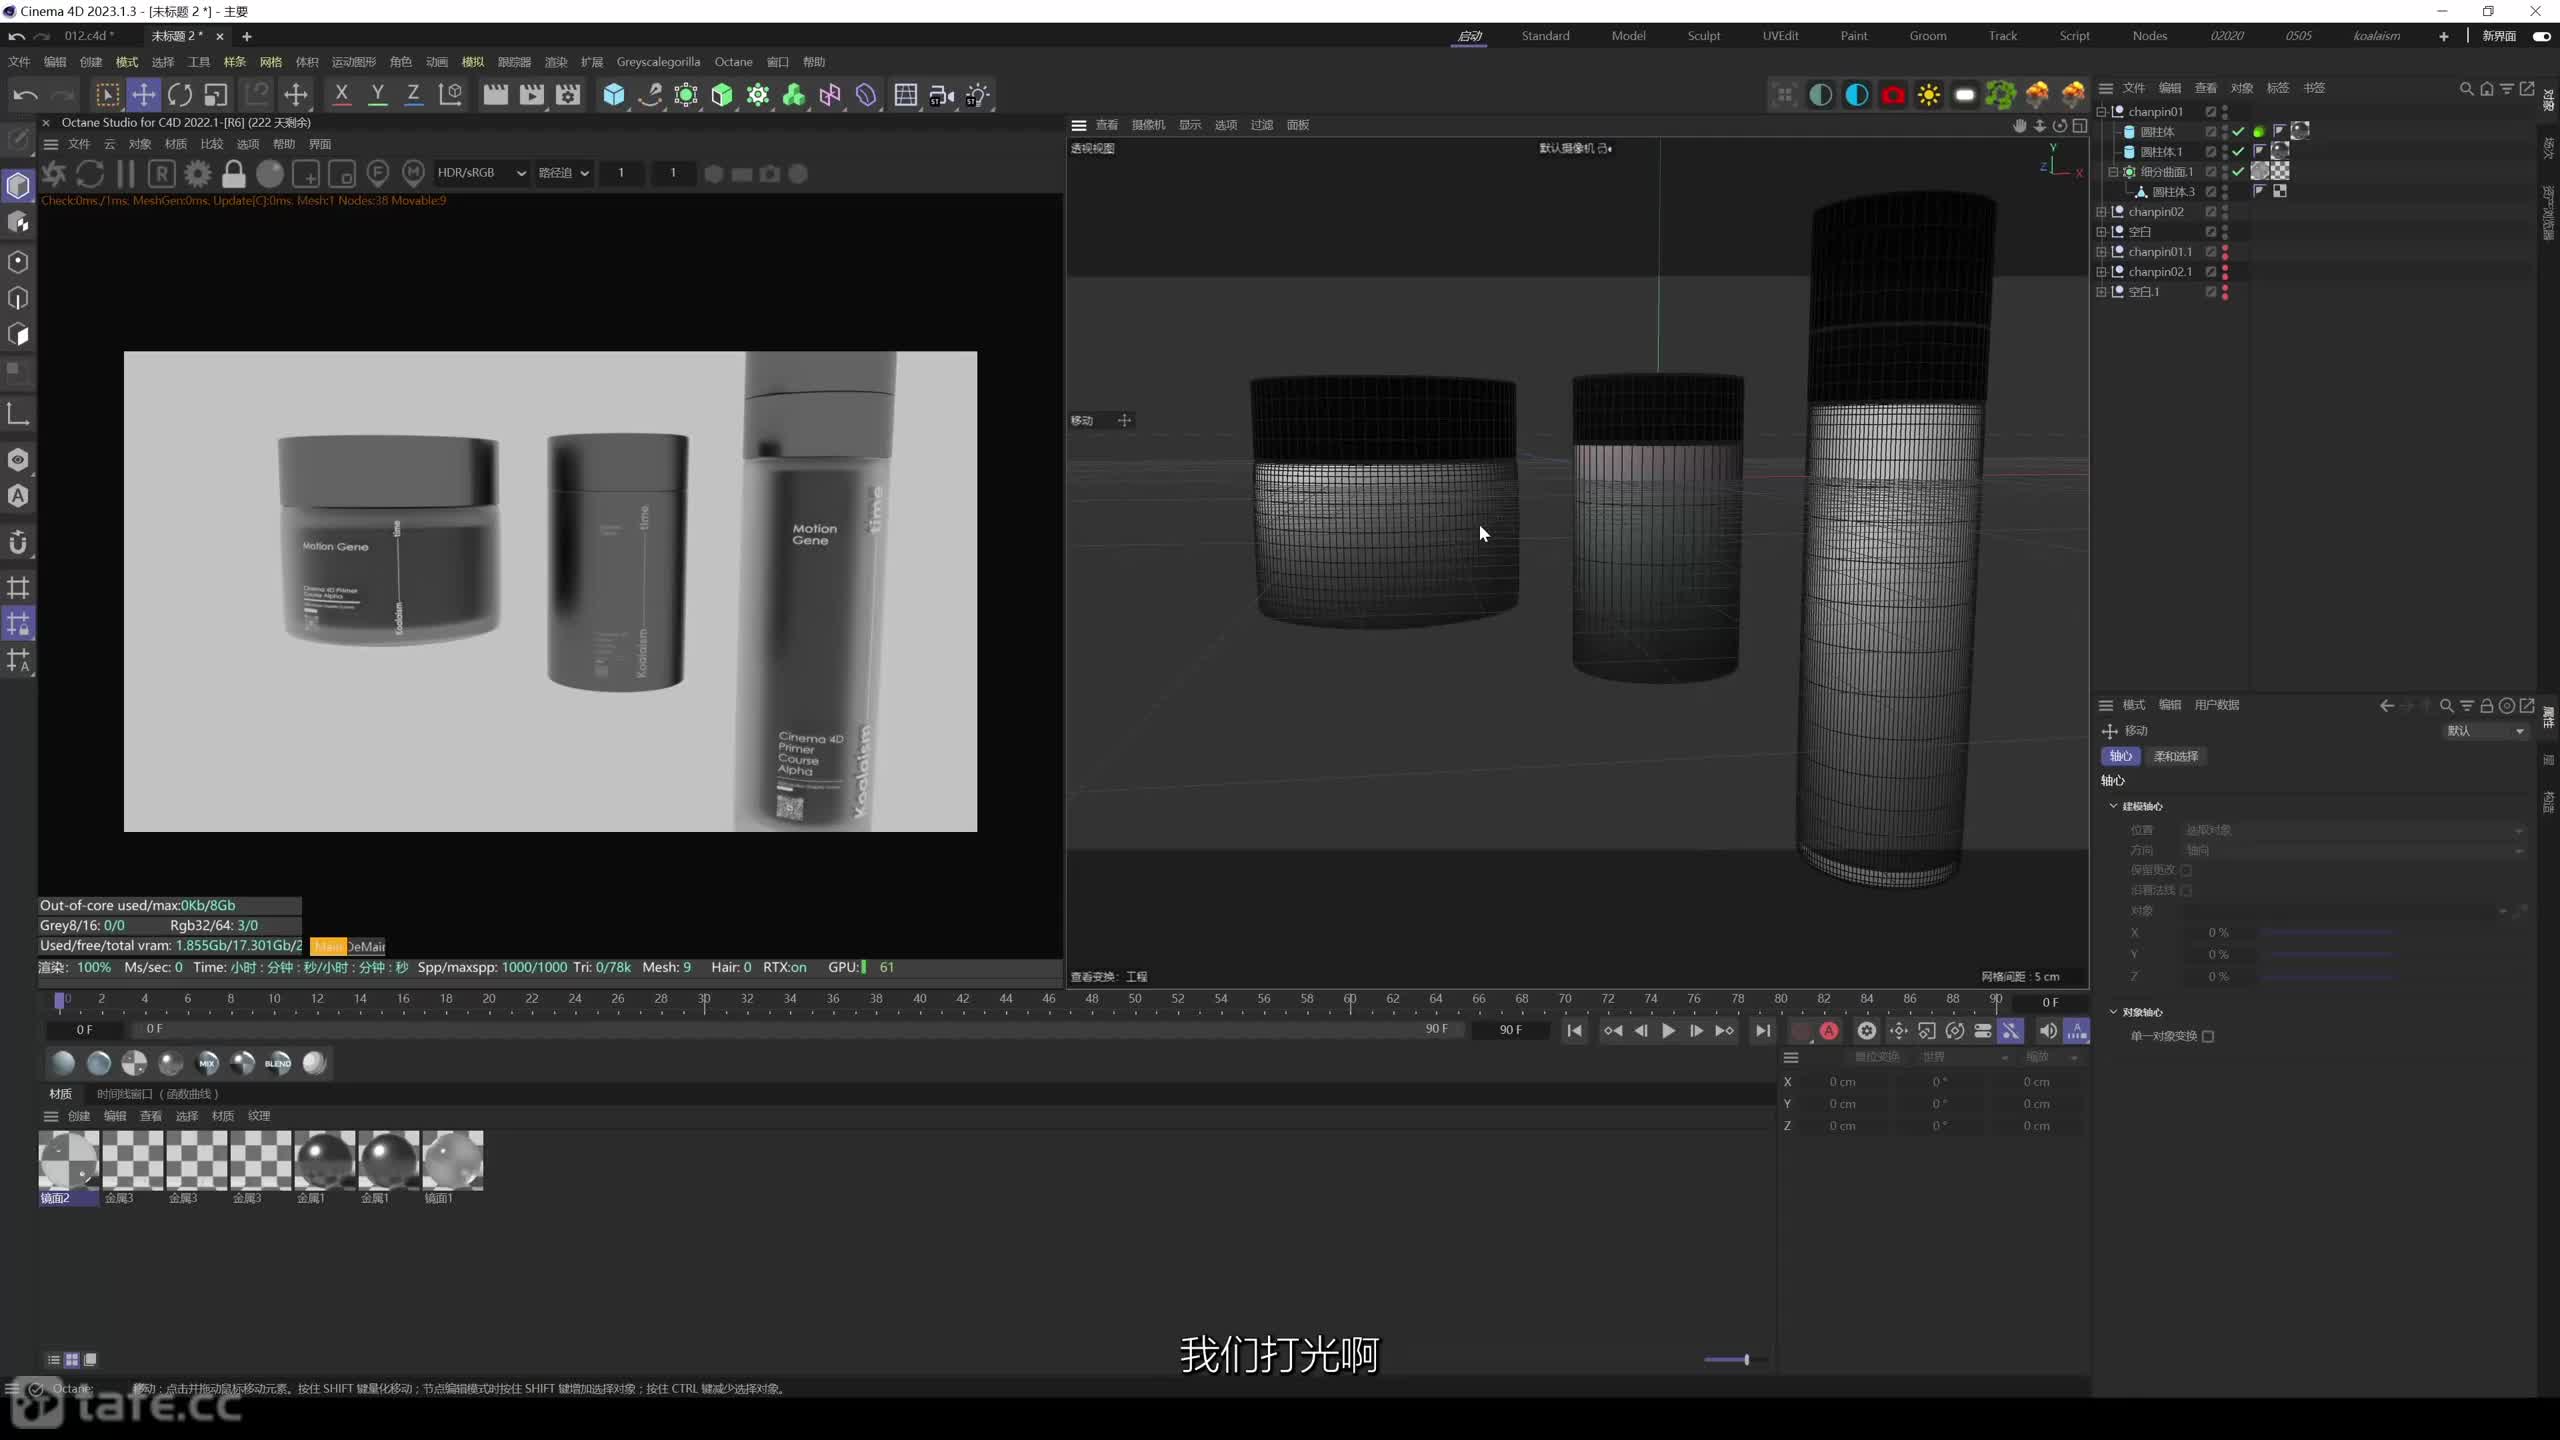Expand the chanpin02.1 tree node
The width and height of the screenshot is (2560, 1440).
(2101, 271)
